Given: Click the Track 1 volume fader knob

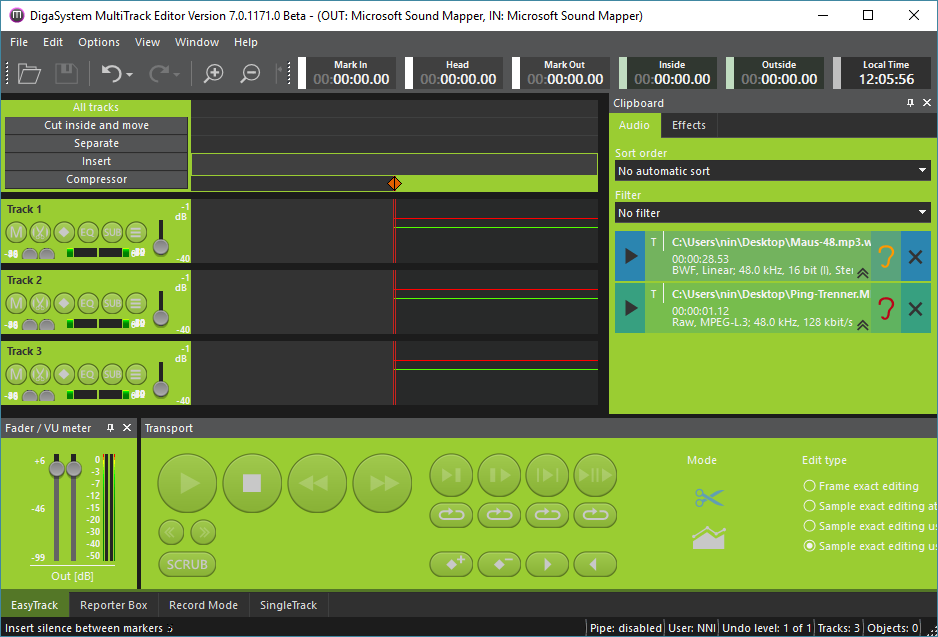Looking at the screenshot, I should (160, 247).
